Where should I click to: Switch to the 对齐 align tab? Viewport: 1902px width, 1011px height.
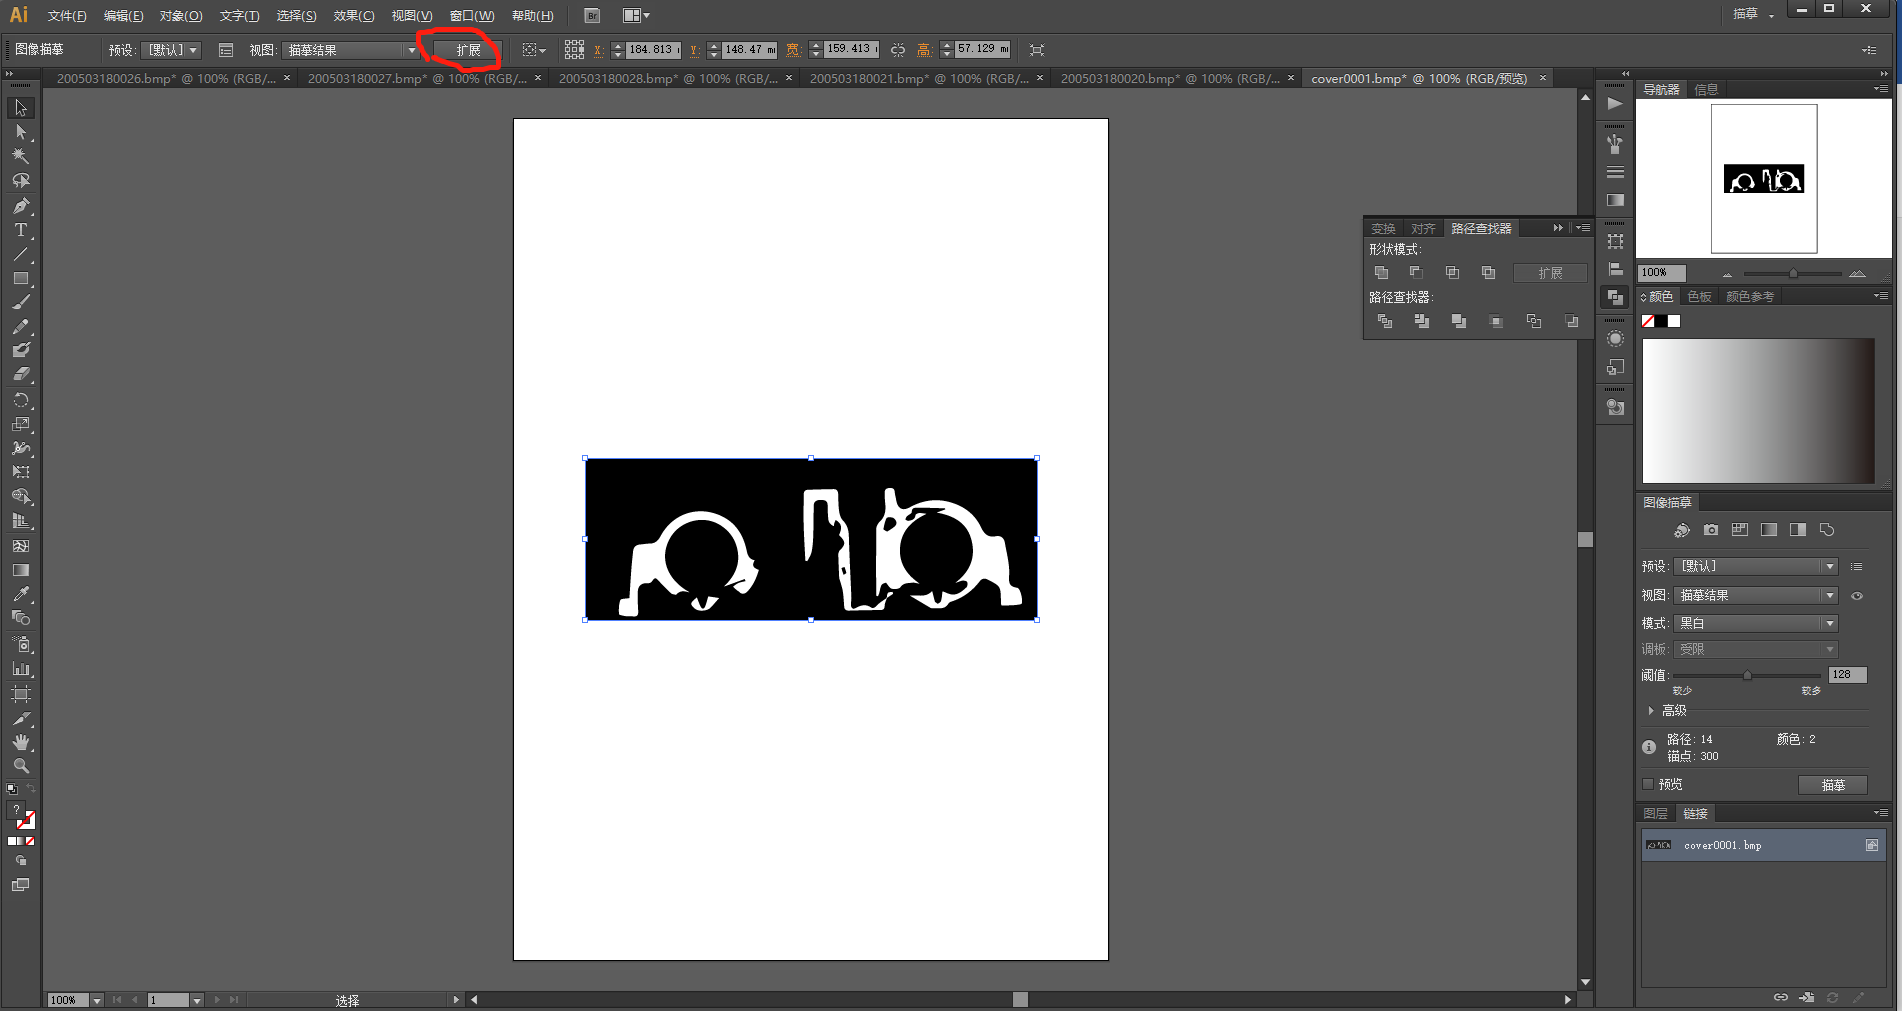[1423, 229]
